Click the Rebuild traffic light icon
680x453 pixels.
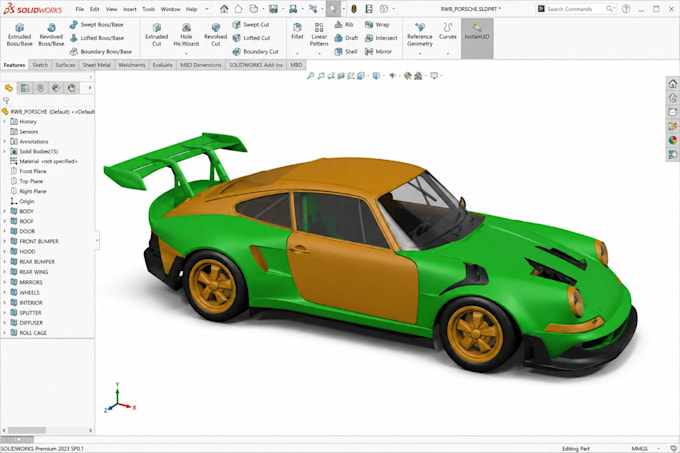354,9
